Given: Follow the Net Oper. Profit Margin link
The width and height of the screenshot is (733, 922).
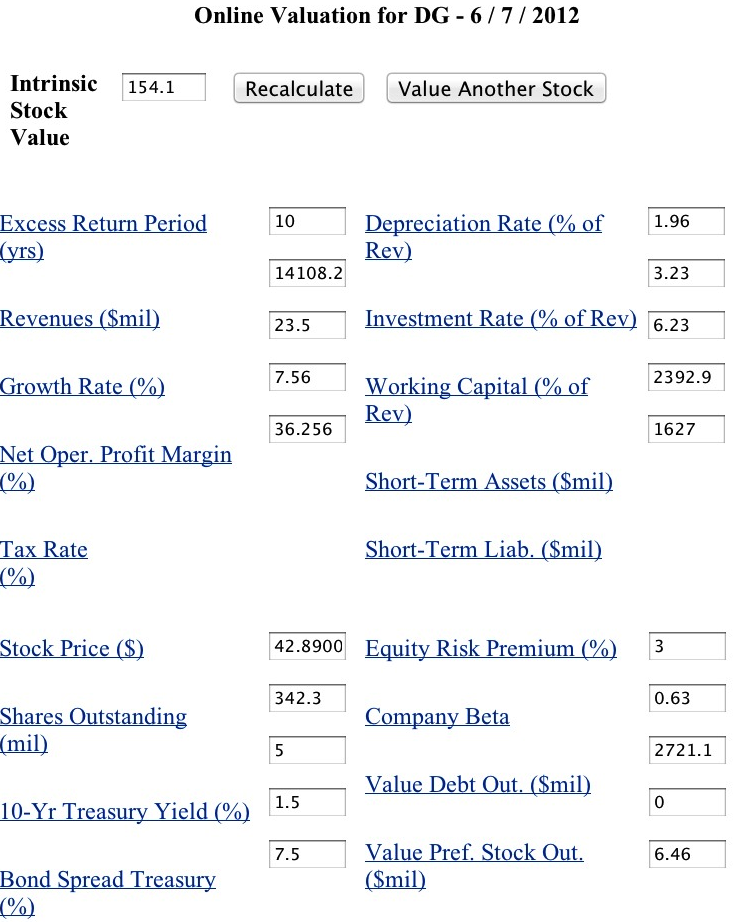Looking at the screenshot, I should click(116, 455).
